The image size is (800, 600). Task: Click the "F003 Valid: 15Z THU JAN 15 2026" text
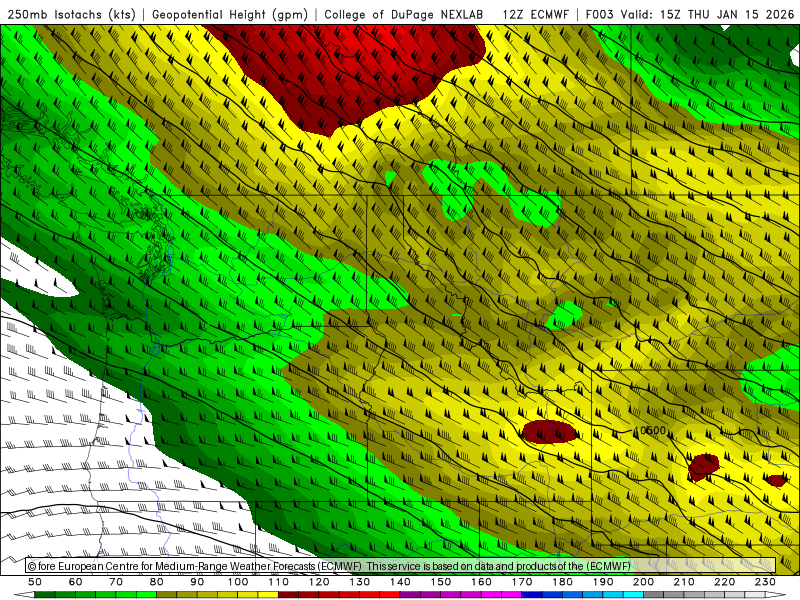(690, 14)
